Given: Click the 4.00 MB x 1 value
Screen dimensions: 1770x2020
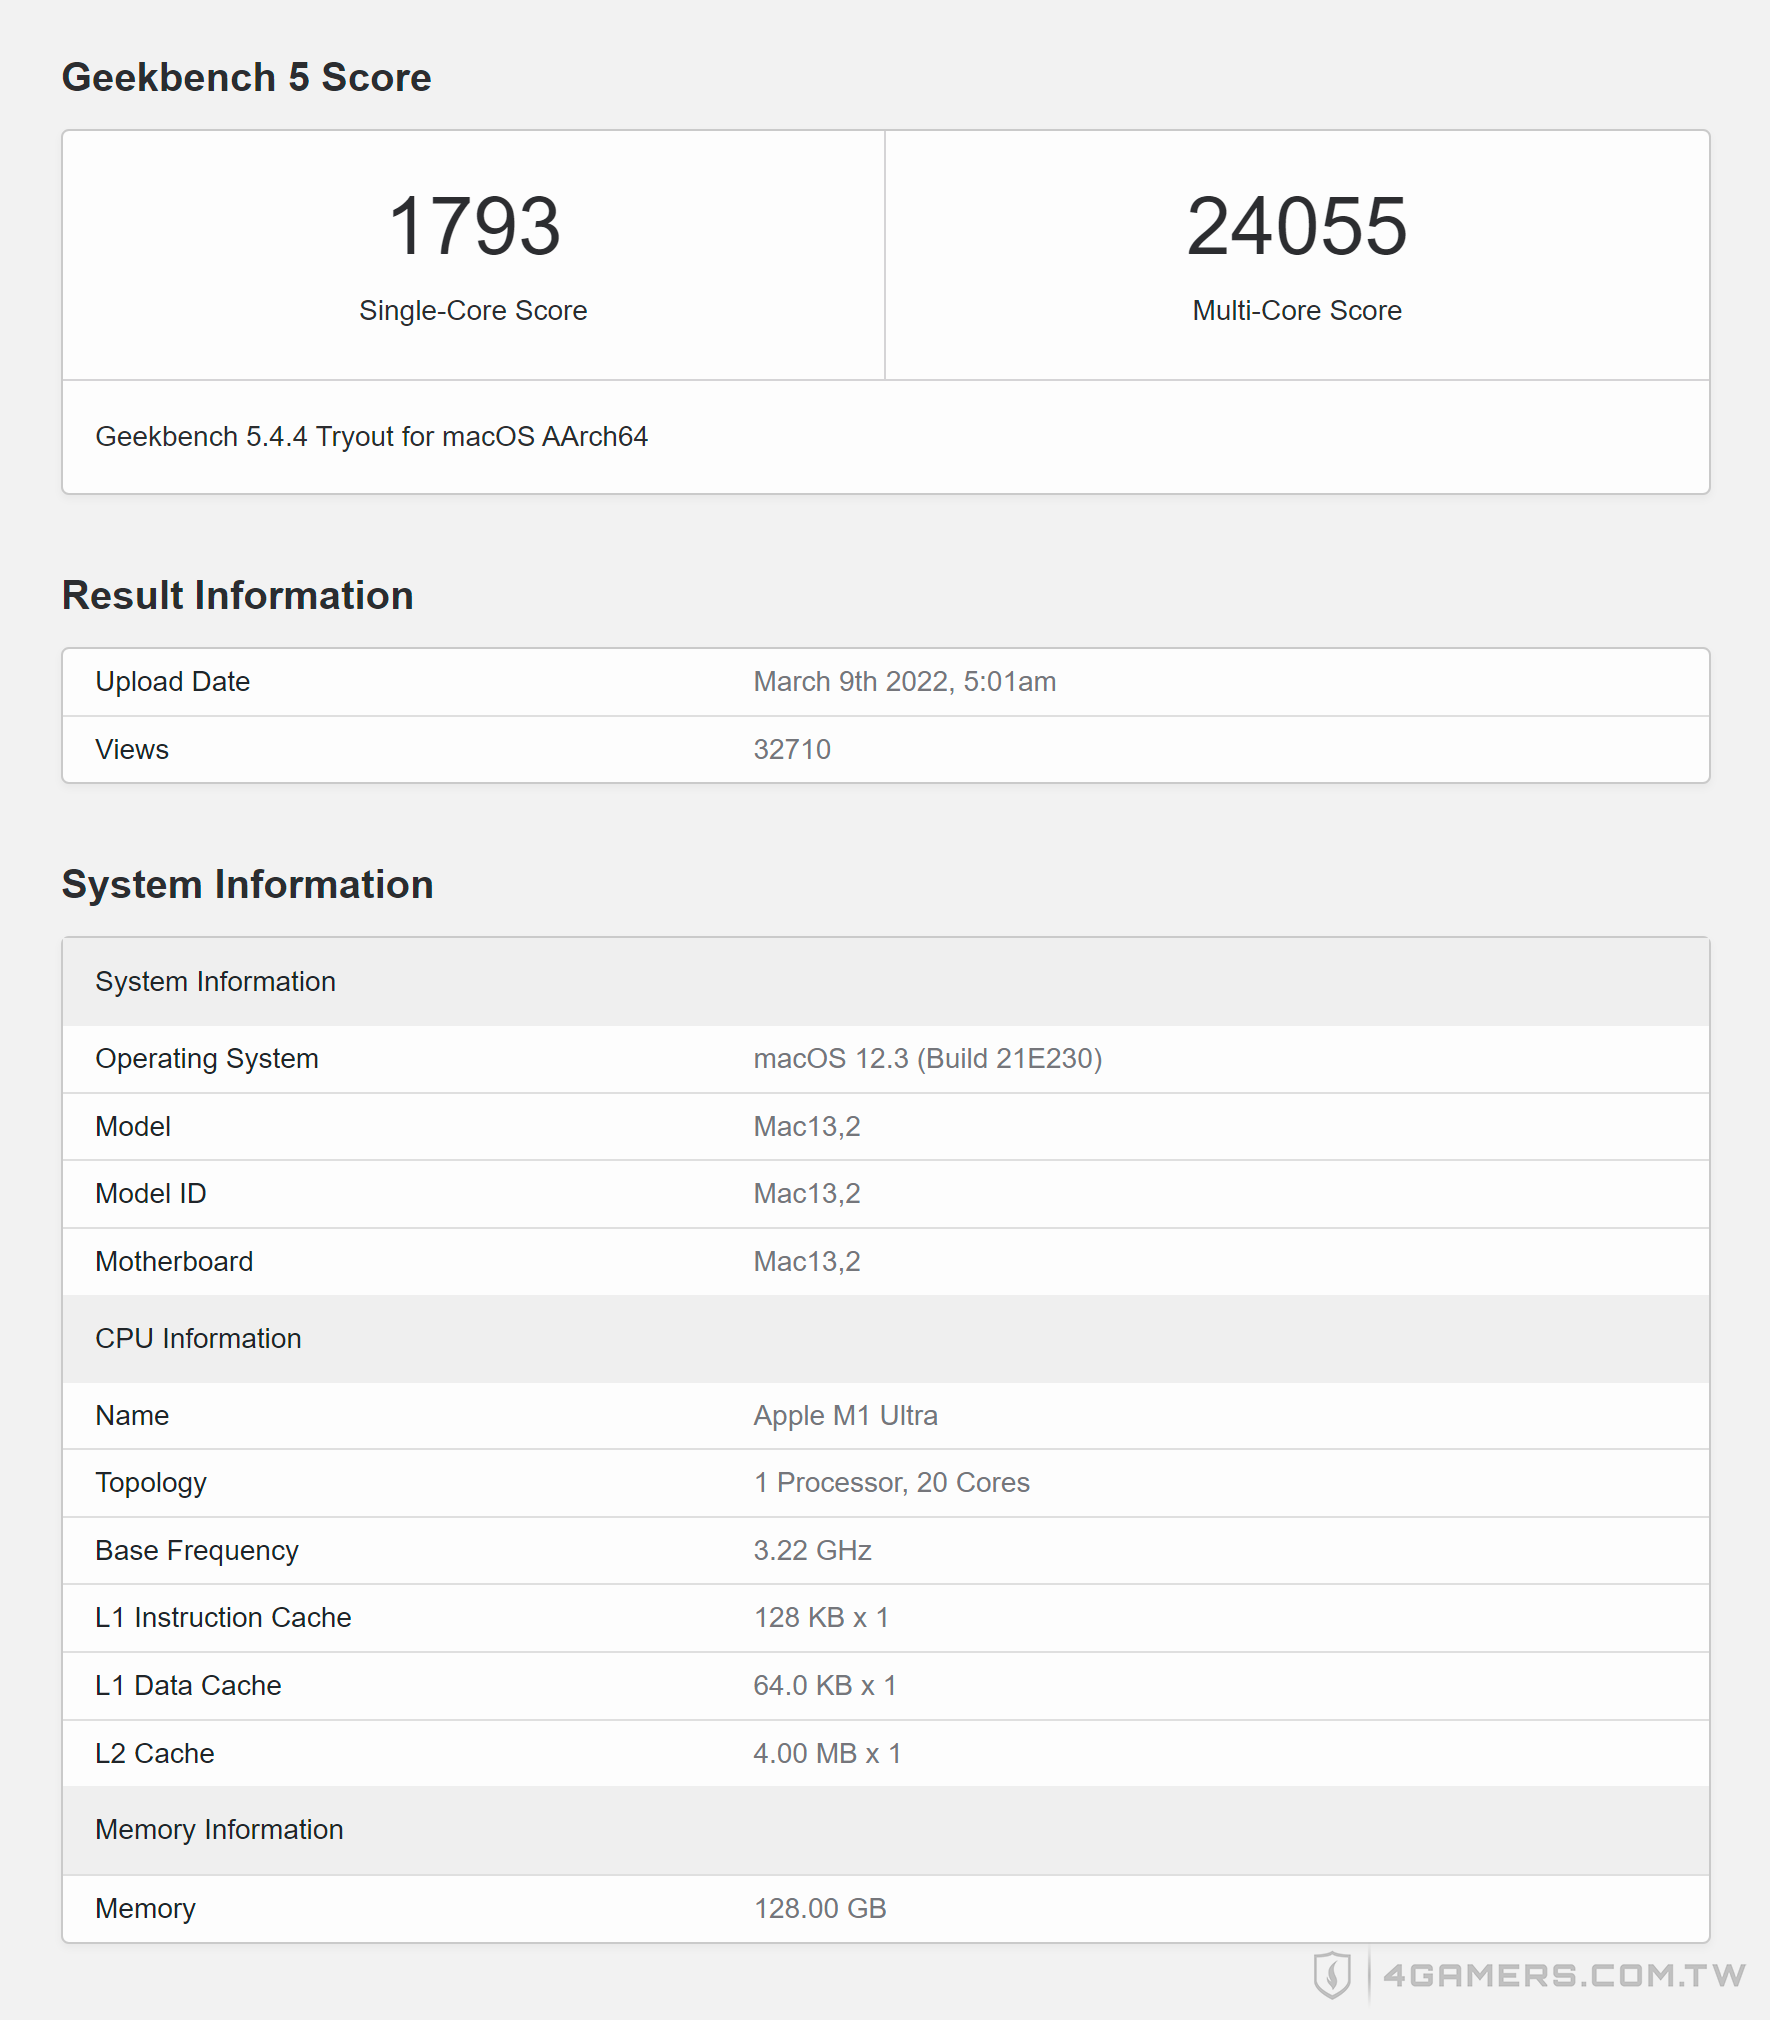Looking at the screenshot, I should point(827,1754).
